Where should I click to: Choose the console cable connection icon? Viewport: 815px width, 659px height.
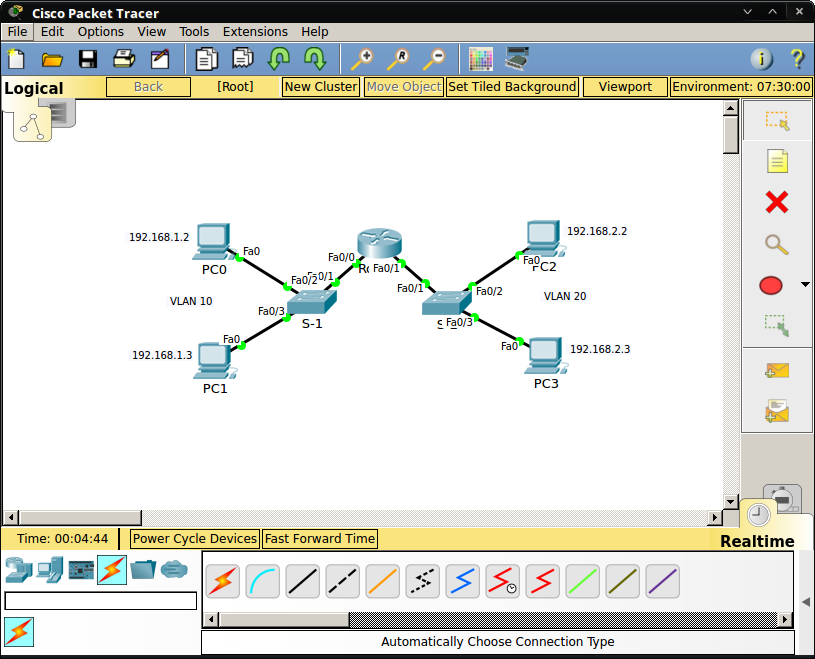tap(262, 581)
